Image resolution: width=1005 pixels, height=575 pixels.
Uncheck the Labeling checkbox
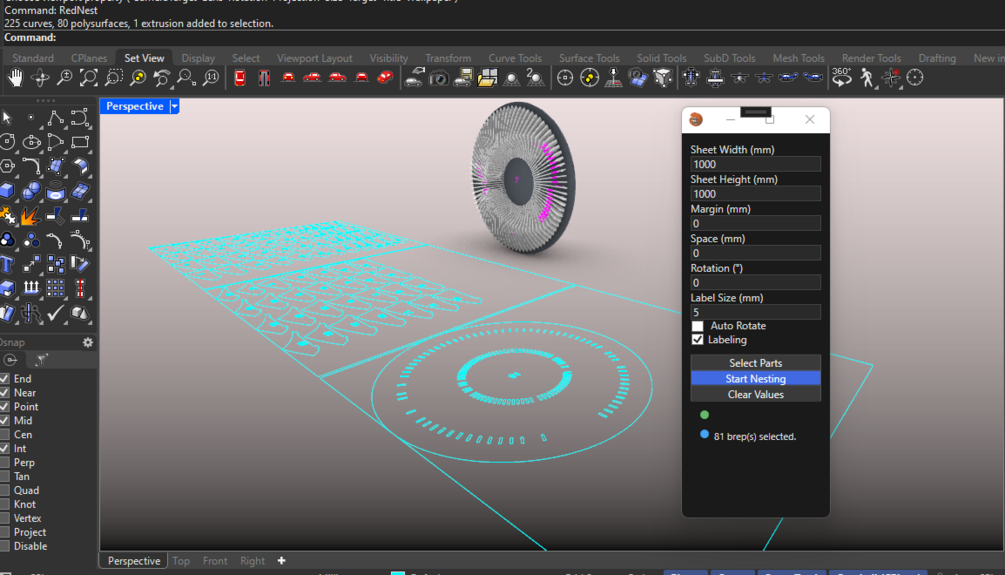(x=698, y=340)
